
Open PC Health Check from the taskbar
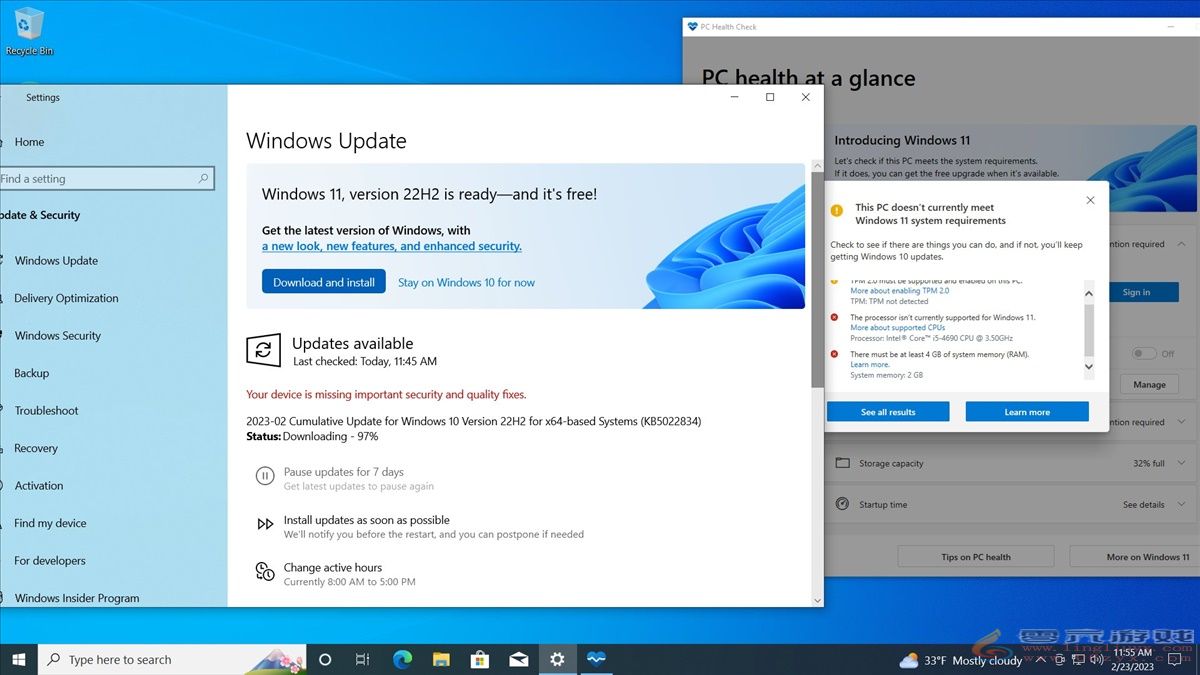tap(596, 659)
